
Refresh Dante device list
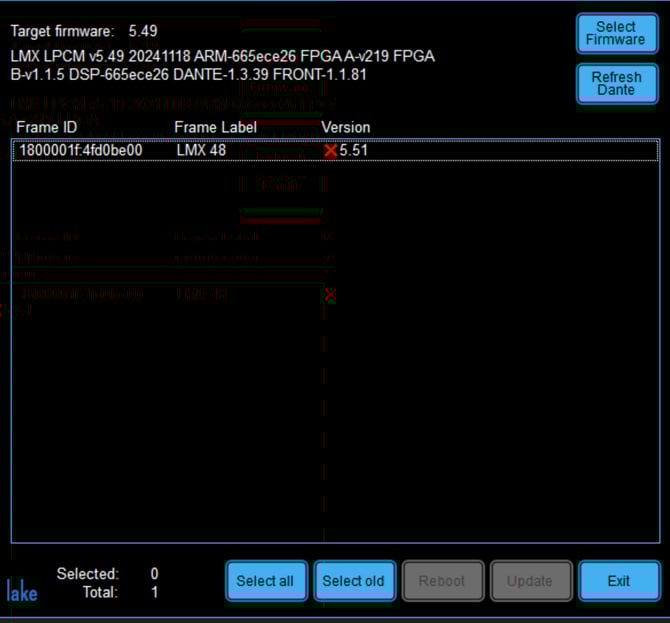coord(617,84)
